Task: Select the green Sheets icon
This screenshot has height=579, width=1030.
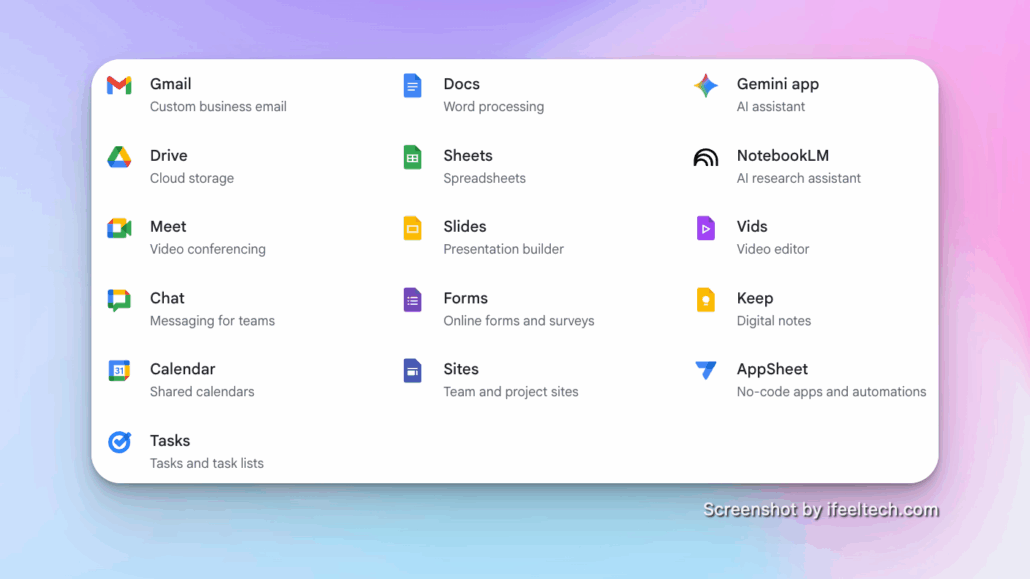Action: 412,157
